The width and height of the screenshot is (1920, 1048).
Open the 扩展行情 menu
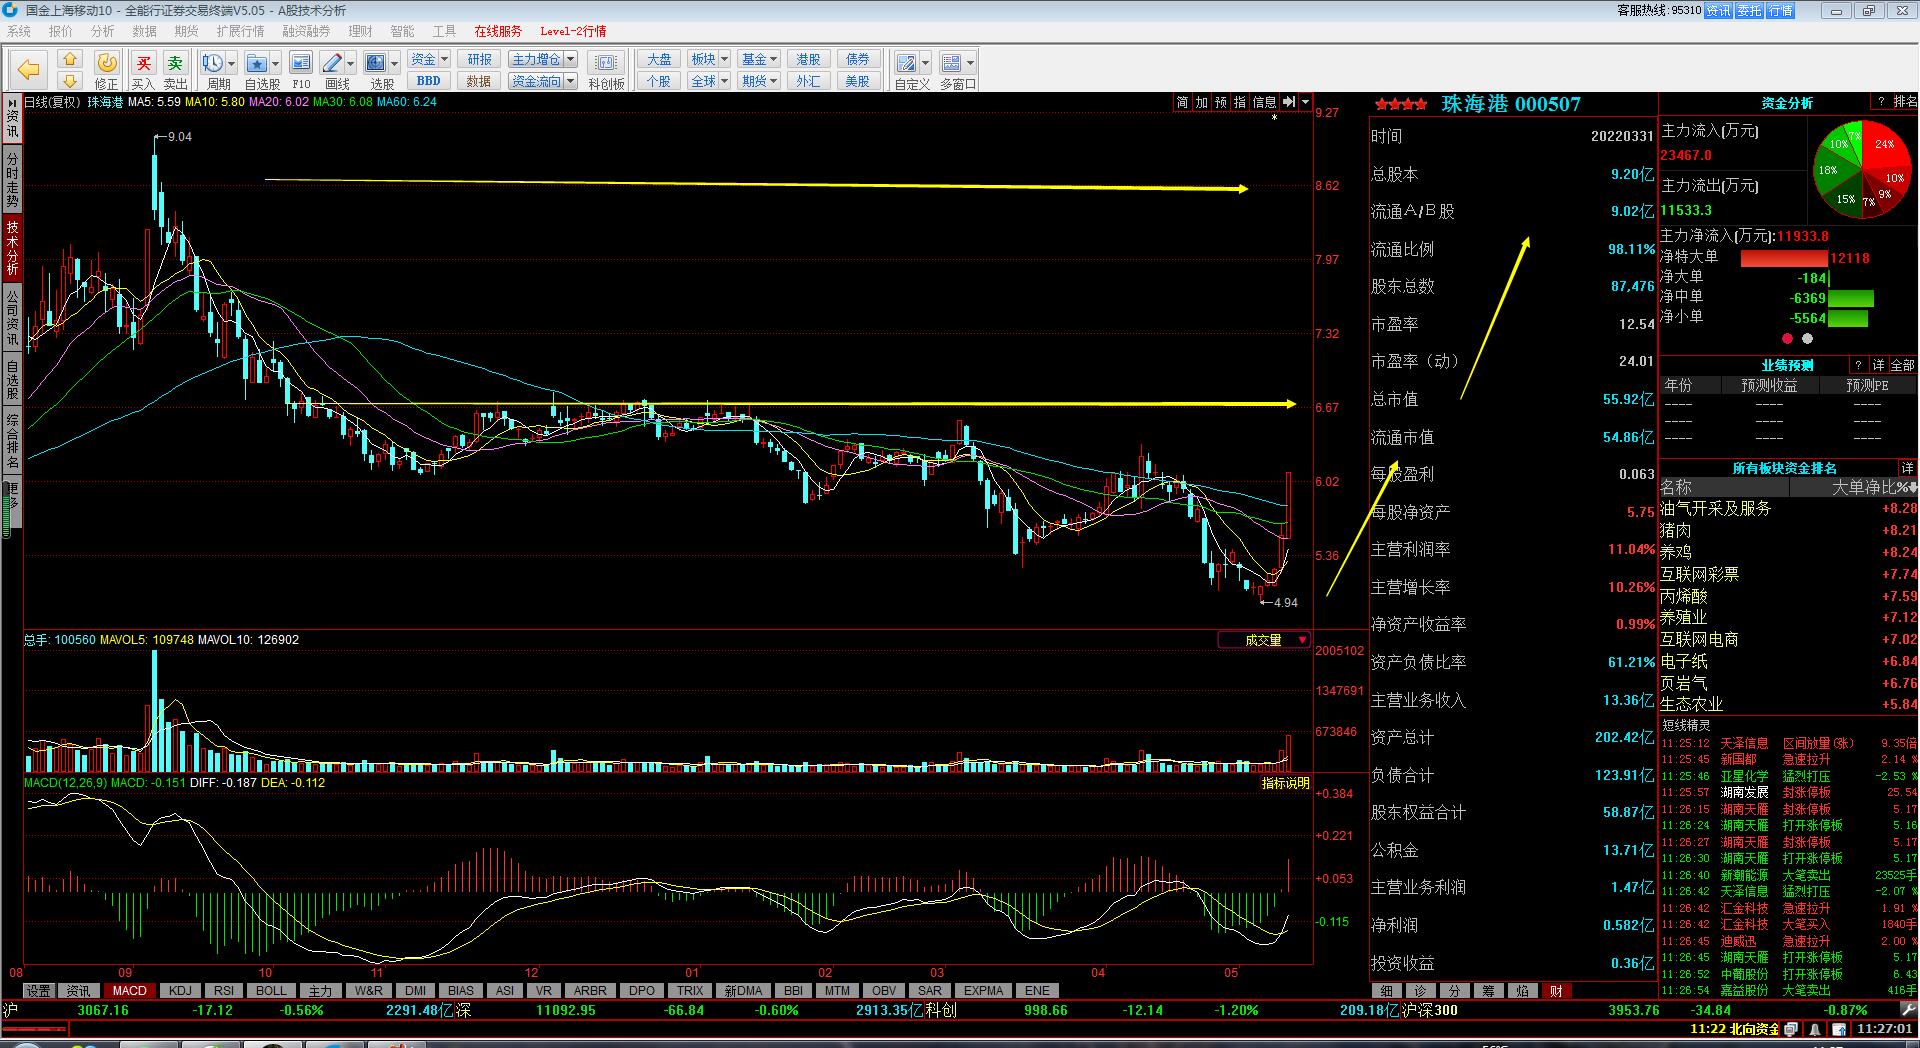[240, 31]
